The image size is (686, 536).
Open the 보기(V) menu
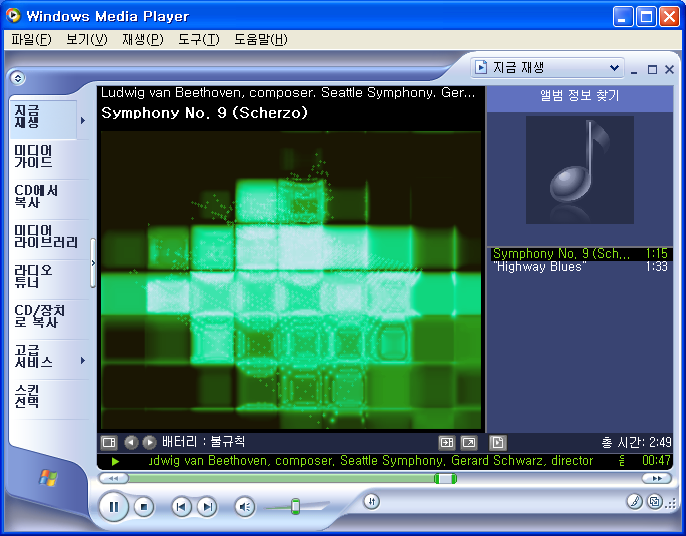[x=87, y=40]
